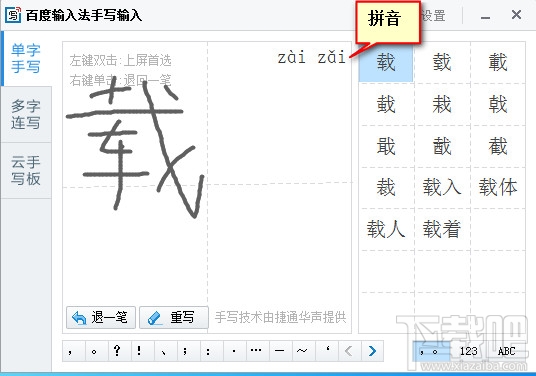Pick candidate character 裁
Screen dimensions: 536x376
pos(386,187)
